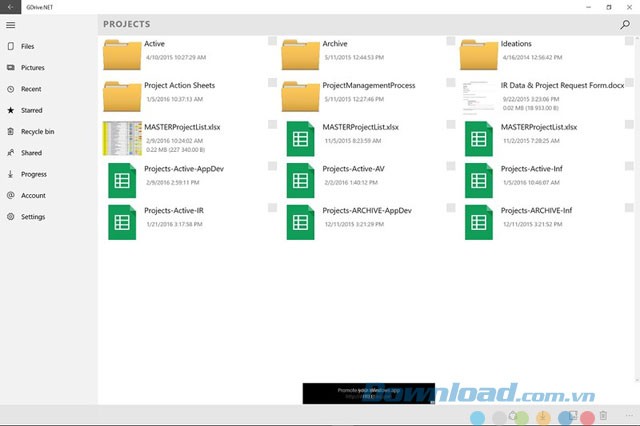
Task: Open Pictures in the sidebar
Action: tap(49, 67)
